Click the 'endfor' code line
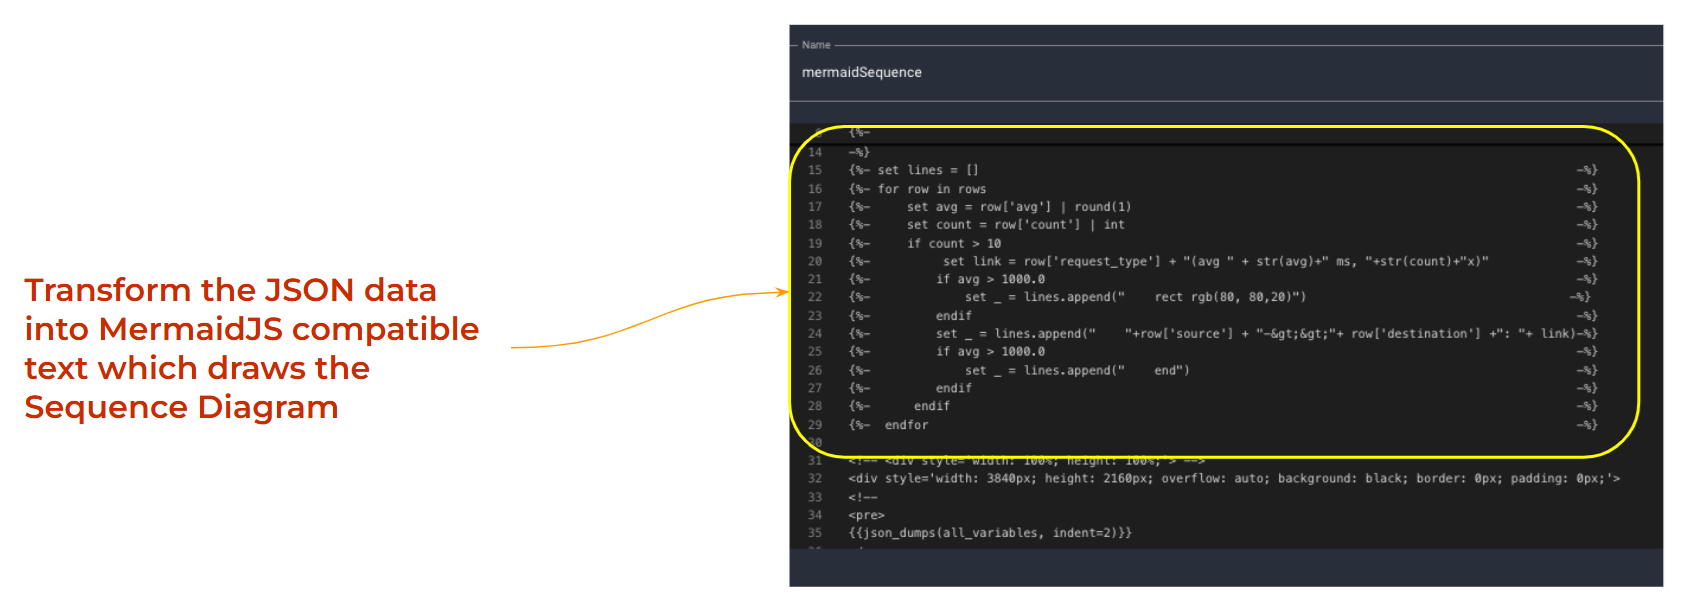 click(x=906, y=425)
